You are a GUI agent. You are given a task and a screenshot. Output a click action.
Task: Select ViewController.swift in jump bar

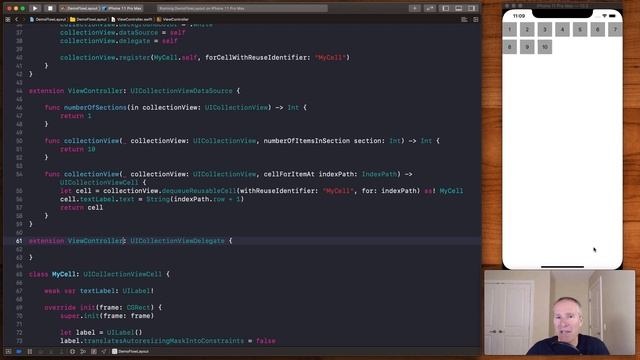132,19
